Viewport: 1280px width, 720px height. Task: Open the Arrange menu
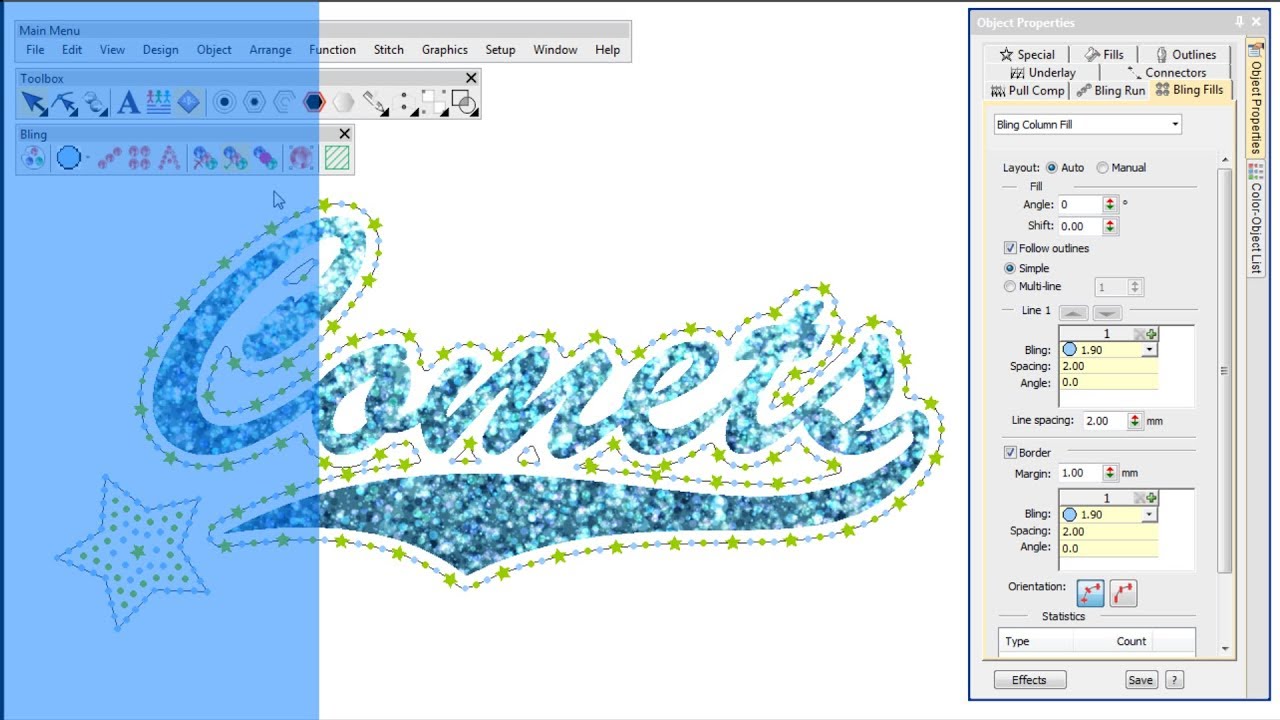pyautogui.click(x=270, y=50)
